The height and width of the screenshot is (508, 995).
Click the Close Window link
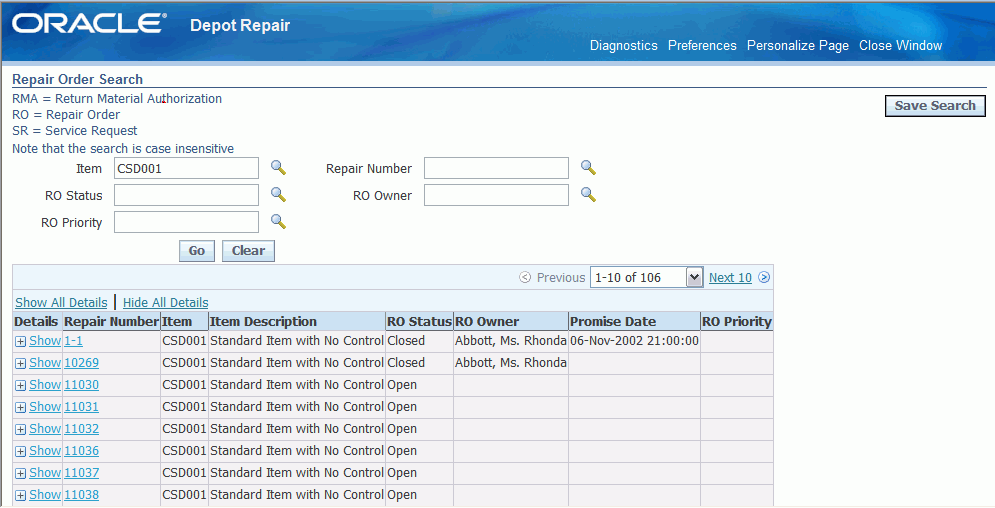click(900, 46)
